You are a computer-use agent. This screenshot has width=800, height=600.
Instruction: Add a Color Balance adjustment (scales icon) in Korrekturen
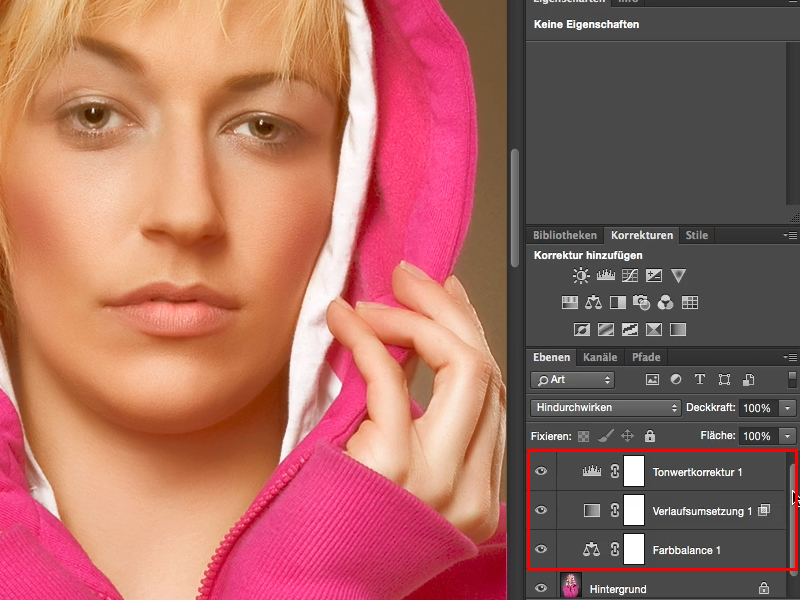coord(593,303)
